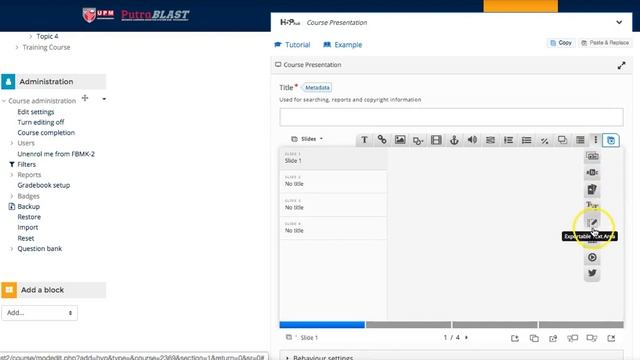Image resolution: width=640 pixels, height=360 pixels.
Task: Choose Exportable Text Area from the more menu
Action: click(592, 223)
